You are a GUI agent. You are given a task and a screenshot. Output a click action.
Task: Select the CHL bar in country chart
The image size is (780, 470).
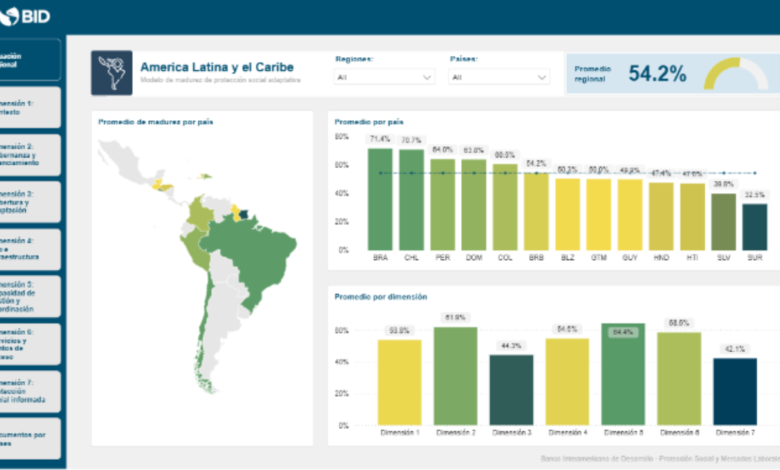411,199
